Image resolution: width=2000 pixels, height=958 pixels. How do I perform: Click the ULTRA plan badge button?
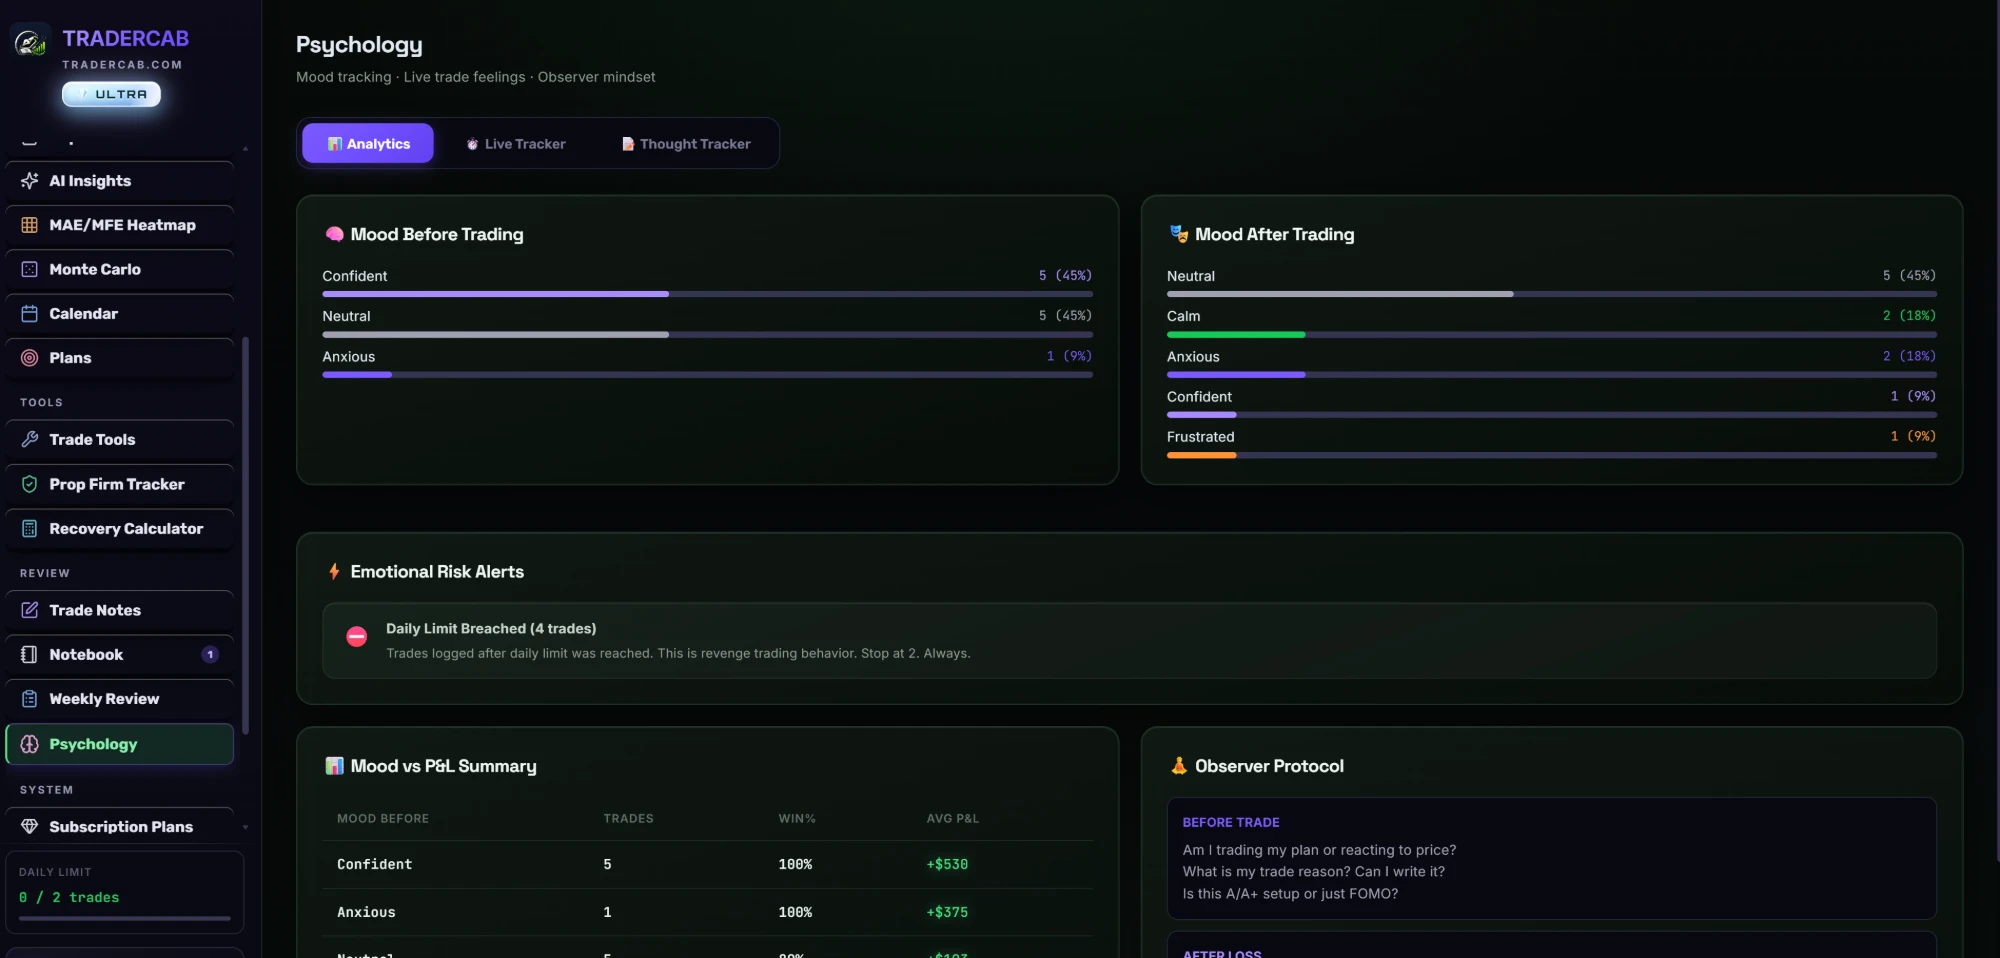click(x=111, y=94)
